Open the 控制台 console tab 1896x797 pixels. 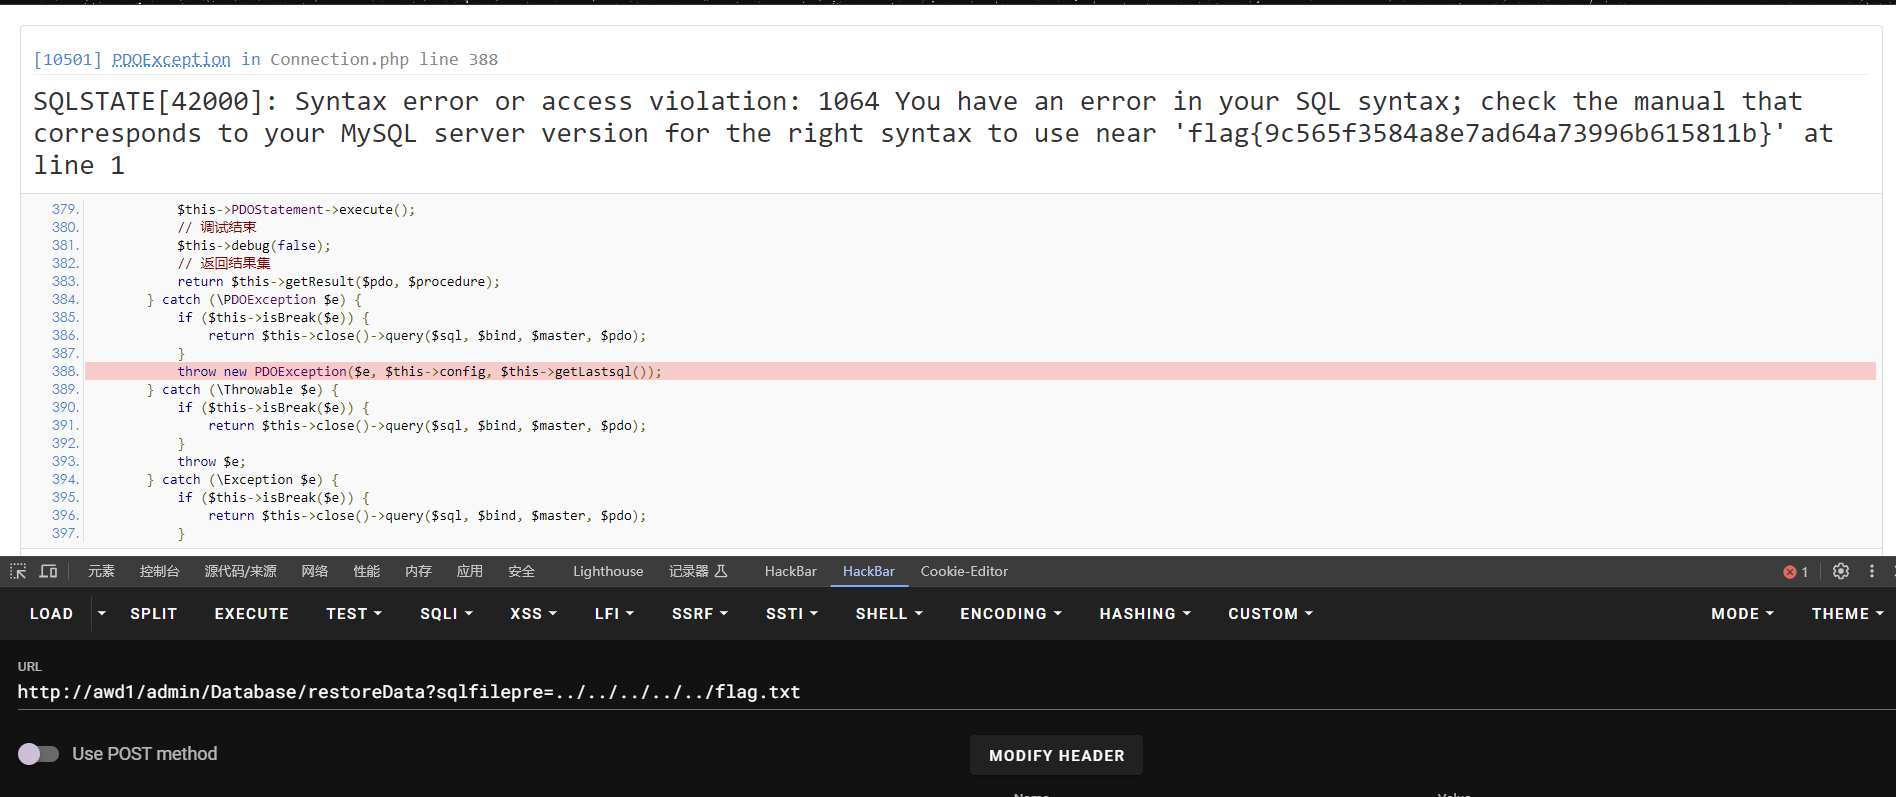point(160,571)
